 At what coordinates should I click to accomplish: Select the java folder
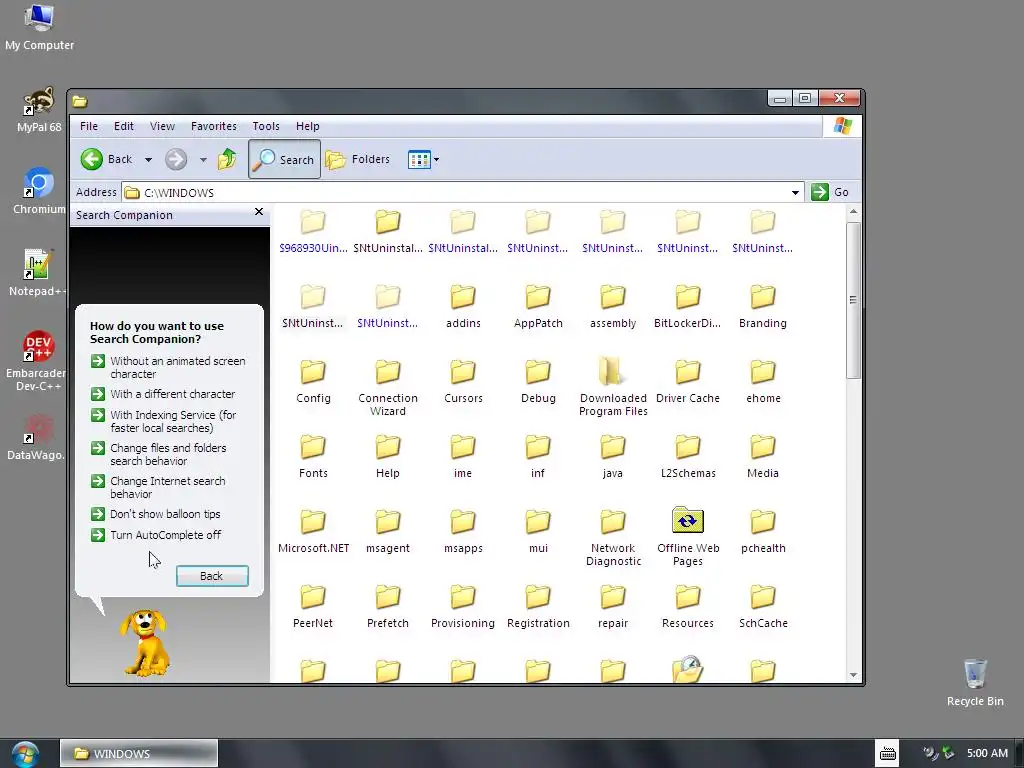[613, 457]
